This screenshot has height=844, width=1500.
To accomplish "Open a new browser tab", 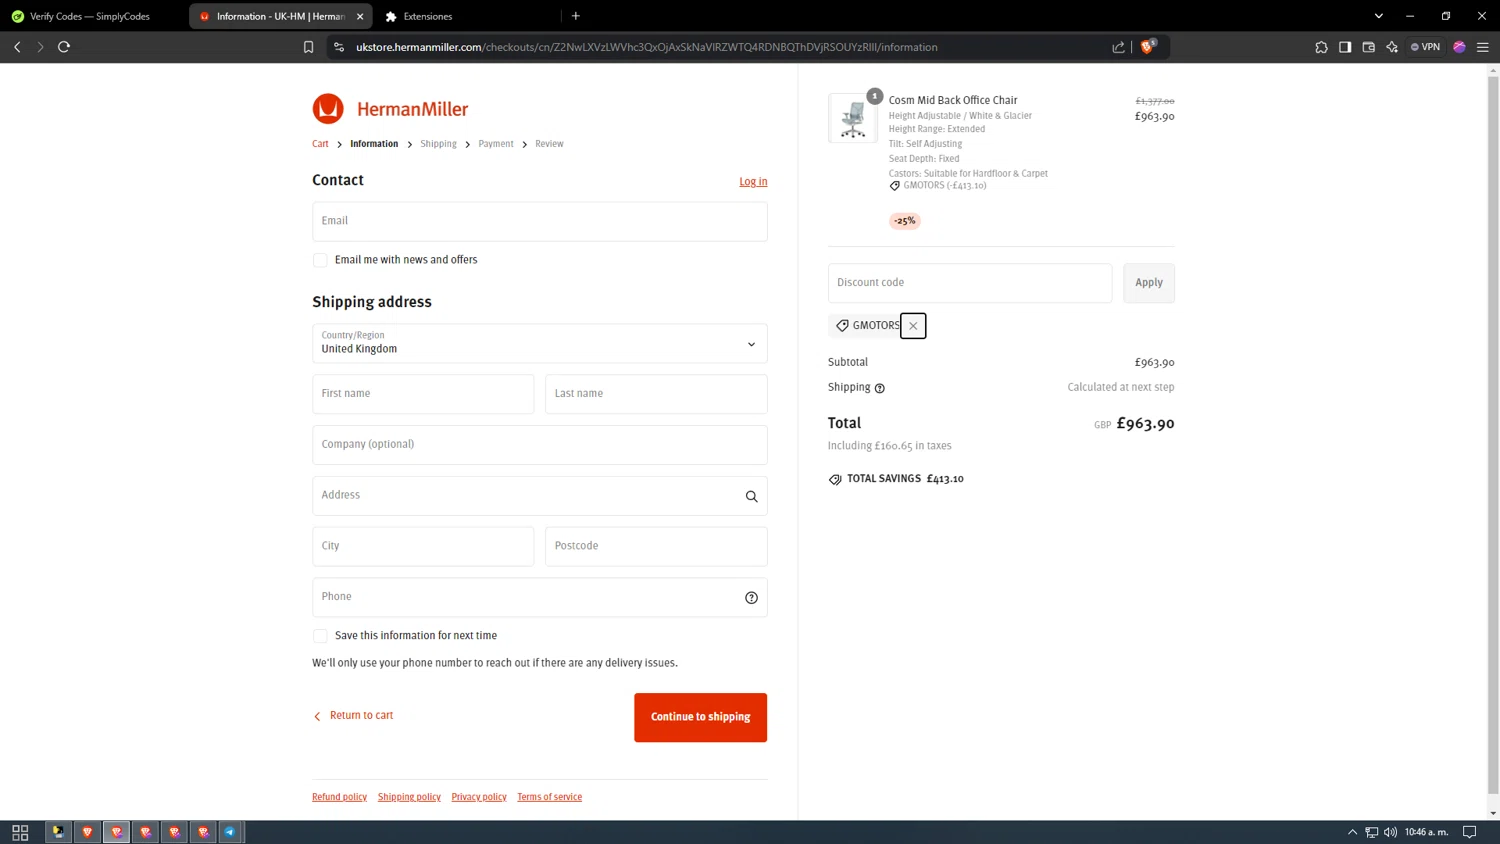I will click(576, 16).
